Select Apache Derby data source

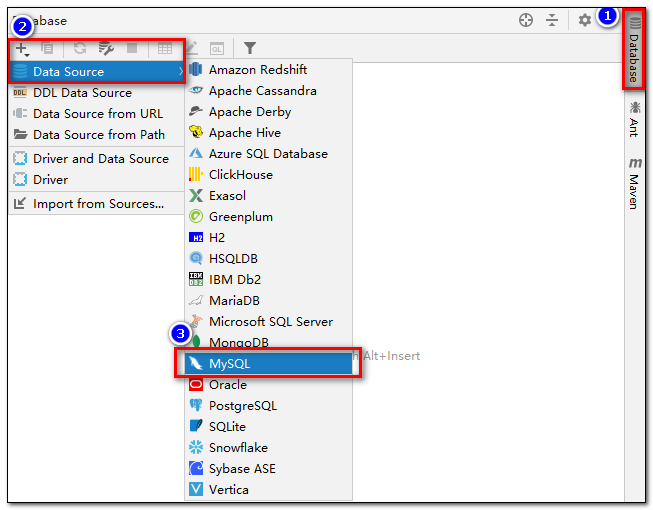[269, 112]
